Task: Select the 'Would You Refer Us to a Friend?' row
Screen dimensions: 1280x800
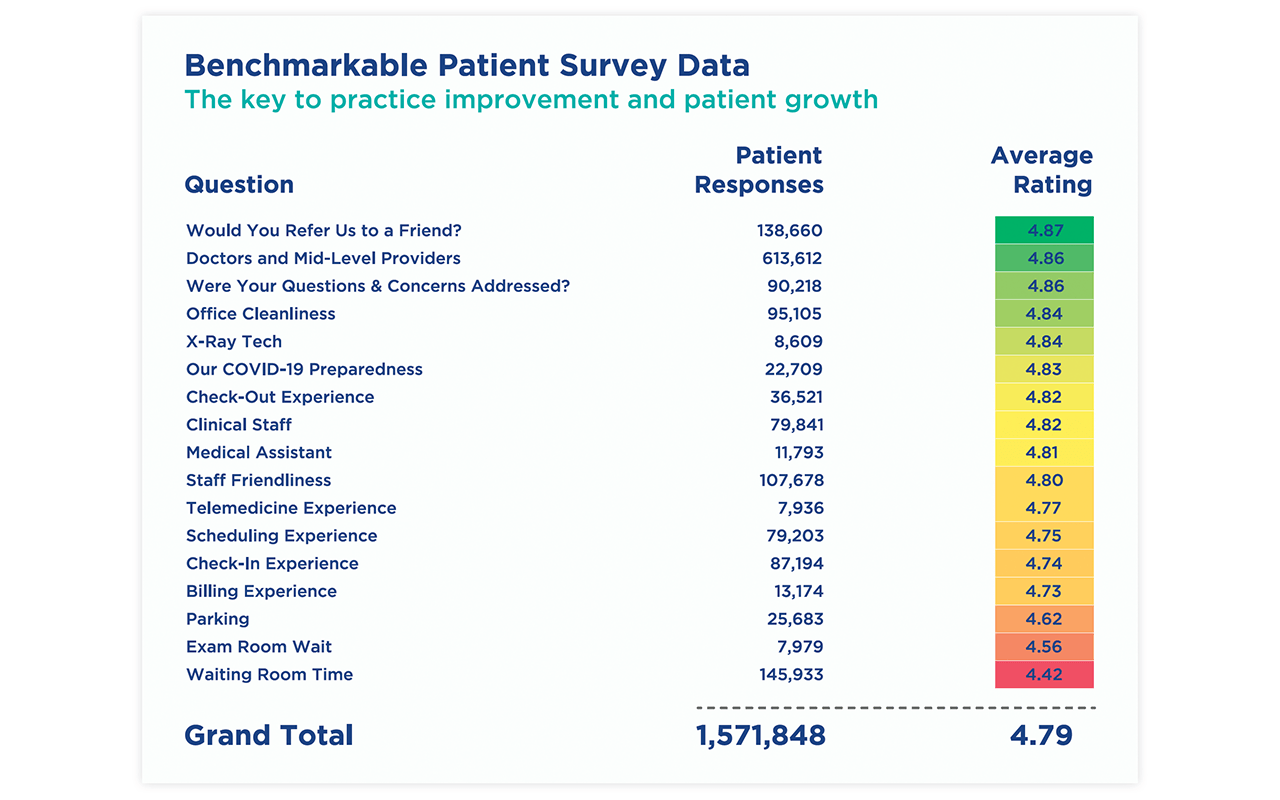Action: coord(324,230)
